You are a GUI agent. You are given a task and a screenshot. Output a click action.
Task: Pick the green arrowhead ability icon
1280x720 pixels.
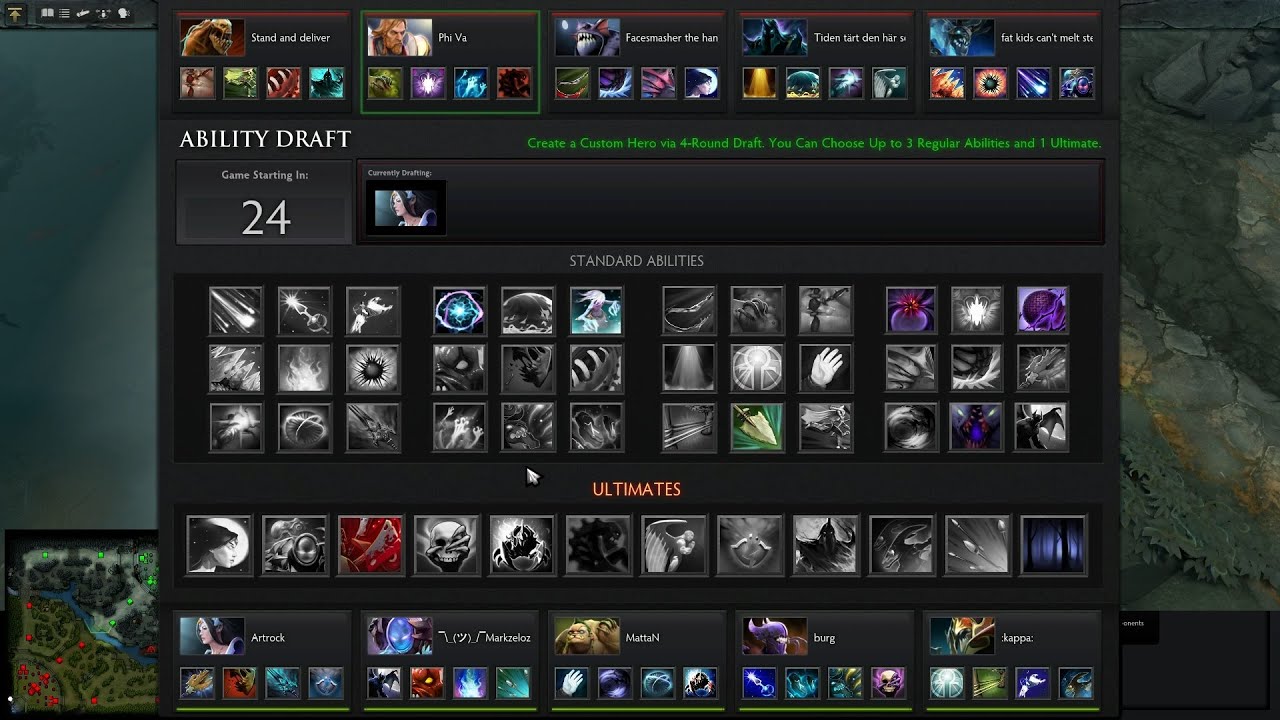[757, 427]
